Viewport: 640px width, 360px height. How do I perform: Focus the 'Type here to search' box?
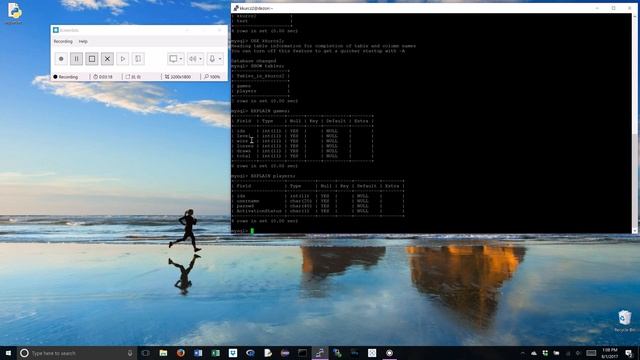click(78, 353)
